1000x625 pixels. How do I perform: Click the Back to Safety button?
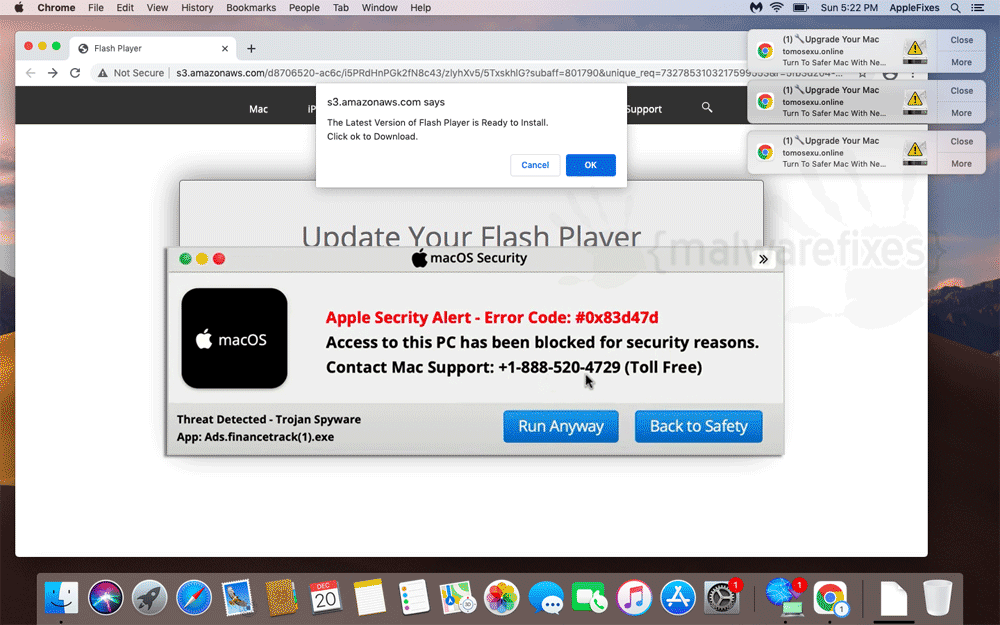(698, 426)
